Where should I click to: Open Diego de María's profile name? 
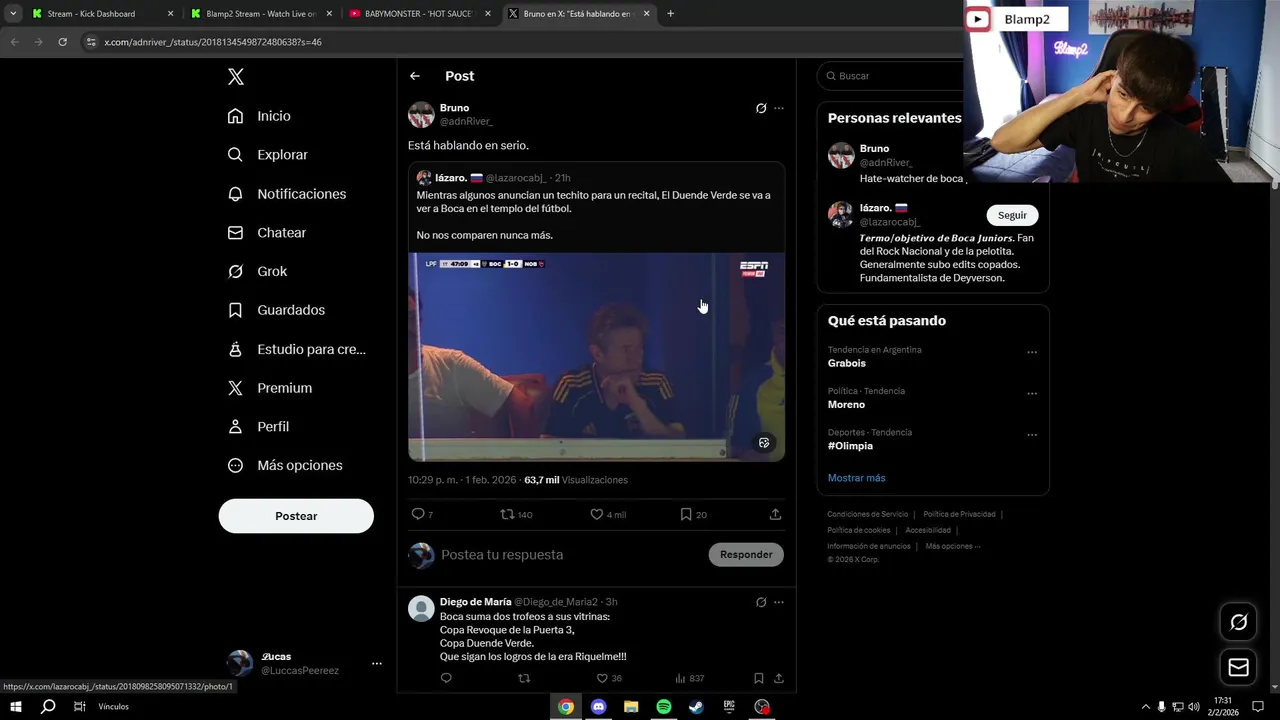click(476, 602)
